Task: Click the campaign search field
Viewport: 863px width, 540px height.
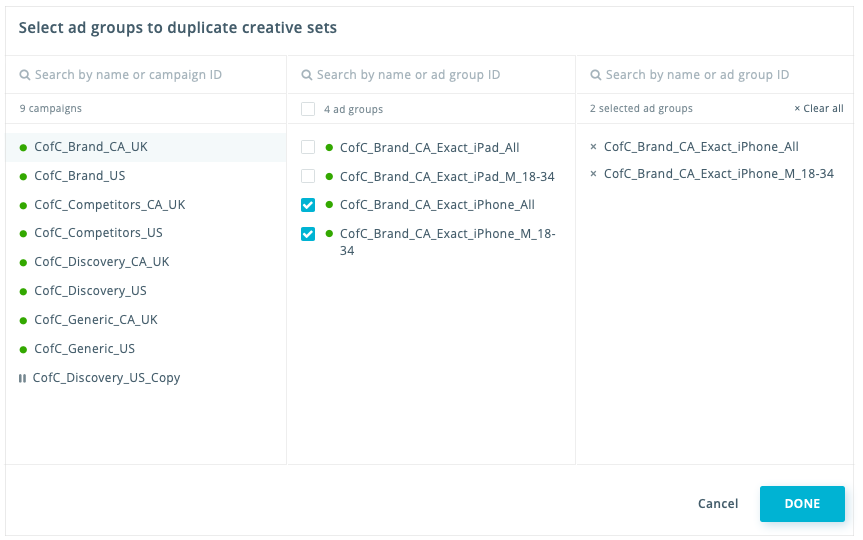Action: tap(146, 75)
